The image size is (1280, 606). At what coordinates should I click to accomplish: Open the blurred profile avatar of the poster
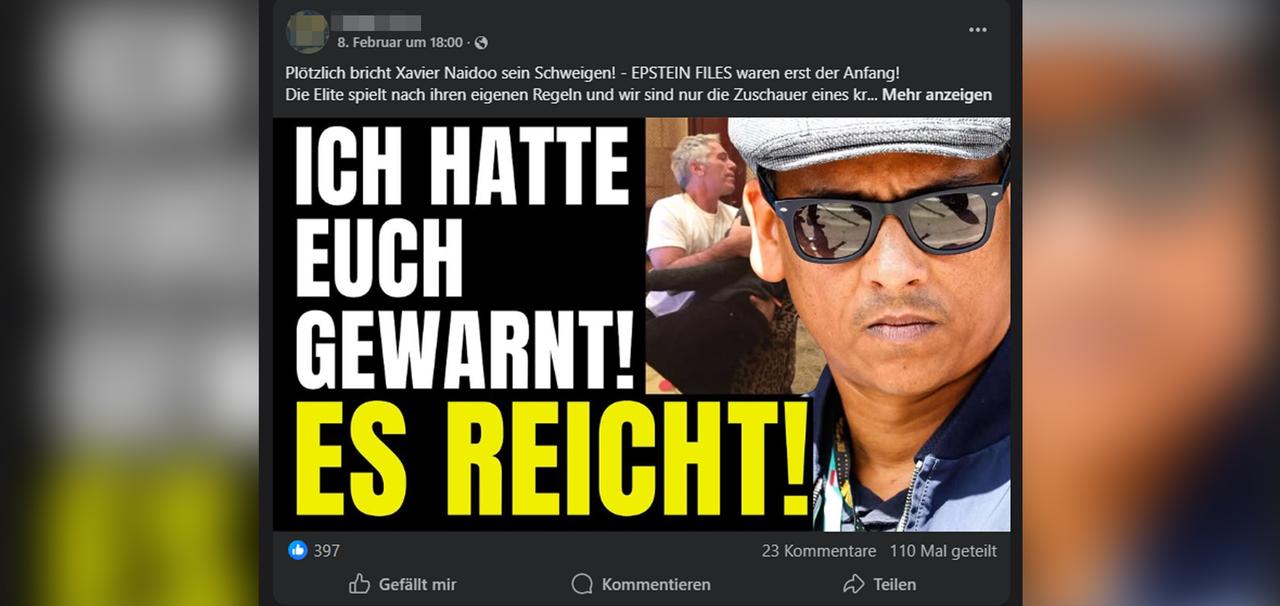coord(307,32)
